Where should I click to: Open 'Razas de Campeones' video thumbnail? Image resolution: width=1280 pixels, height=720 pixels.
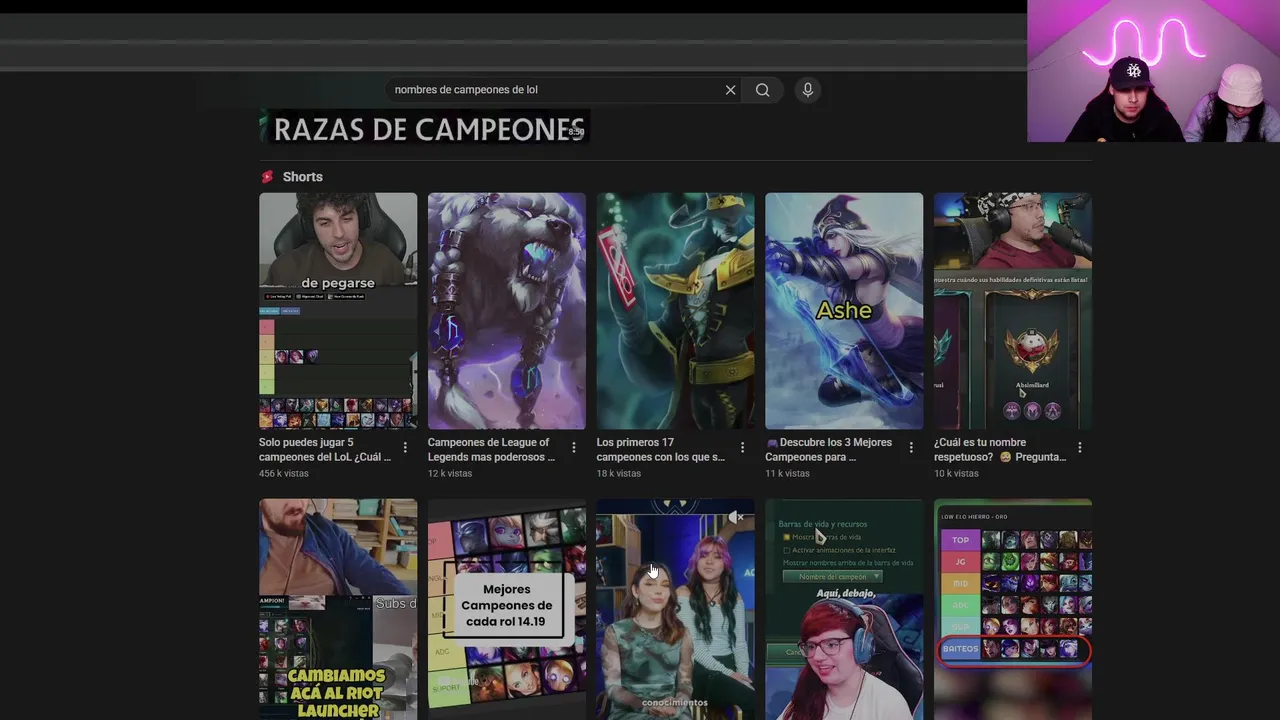click(x=425, y=128)
